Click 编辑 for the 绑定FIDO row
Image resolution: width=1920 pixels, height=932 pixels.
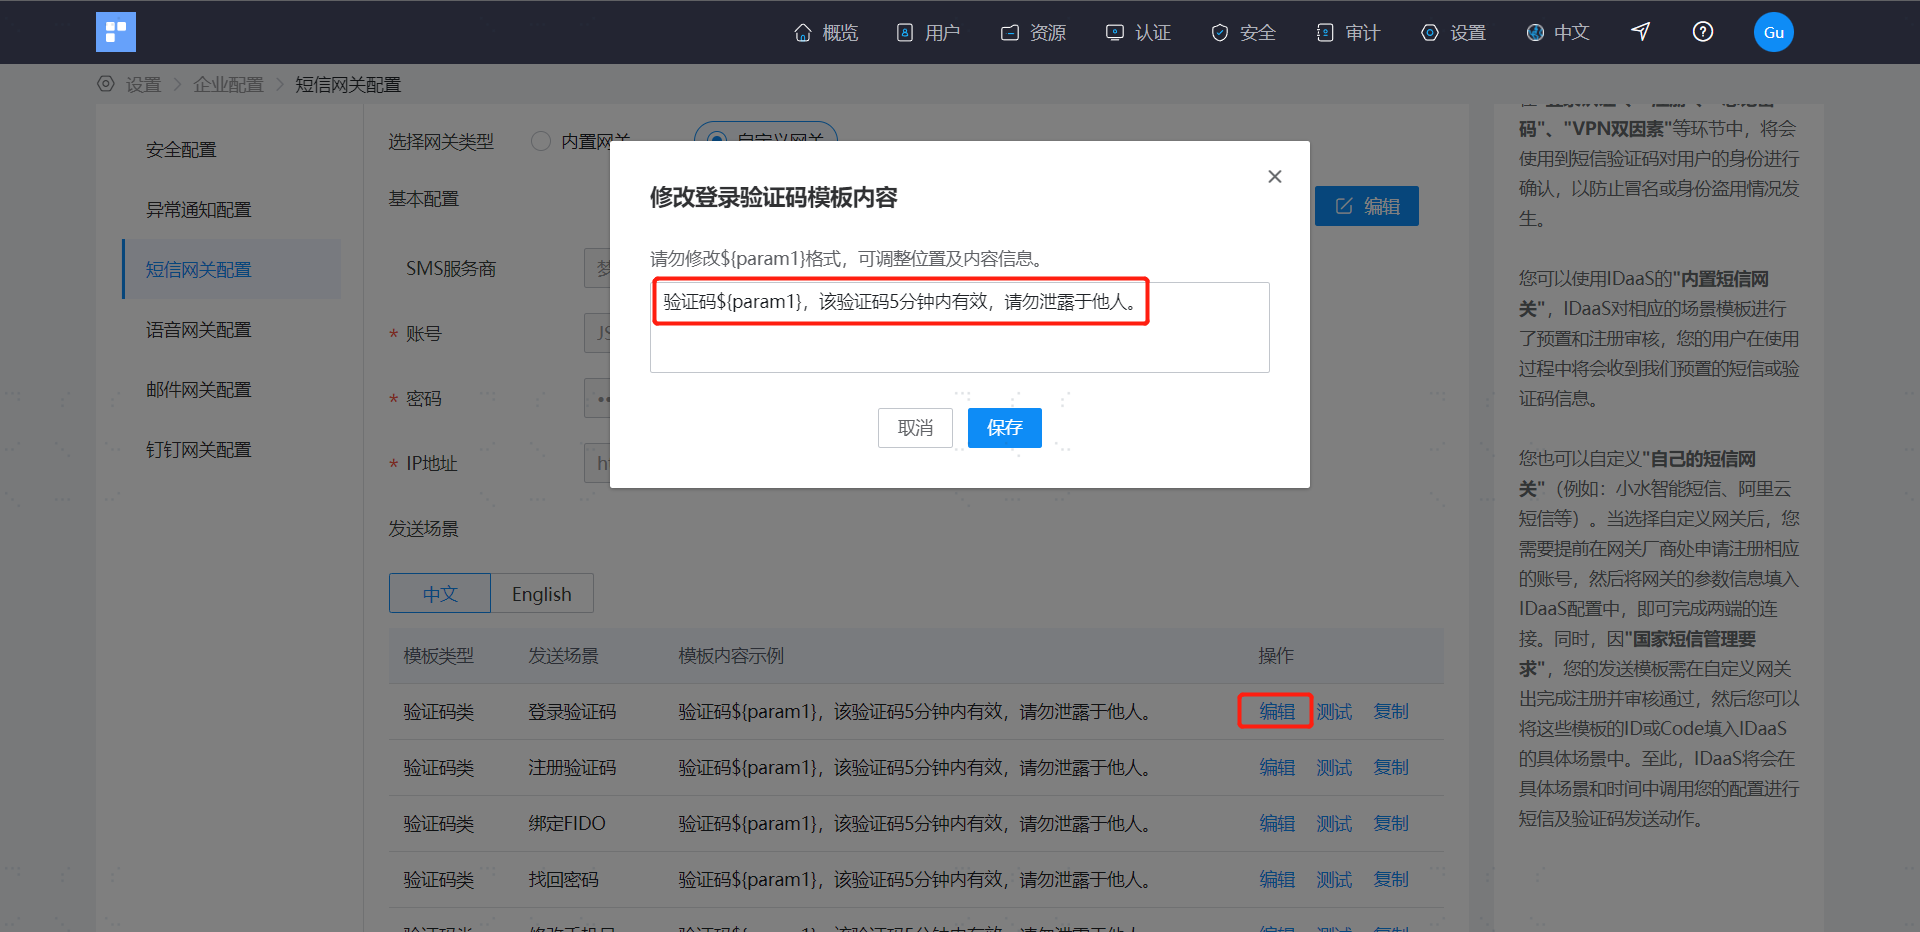point(1277,824)
